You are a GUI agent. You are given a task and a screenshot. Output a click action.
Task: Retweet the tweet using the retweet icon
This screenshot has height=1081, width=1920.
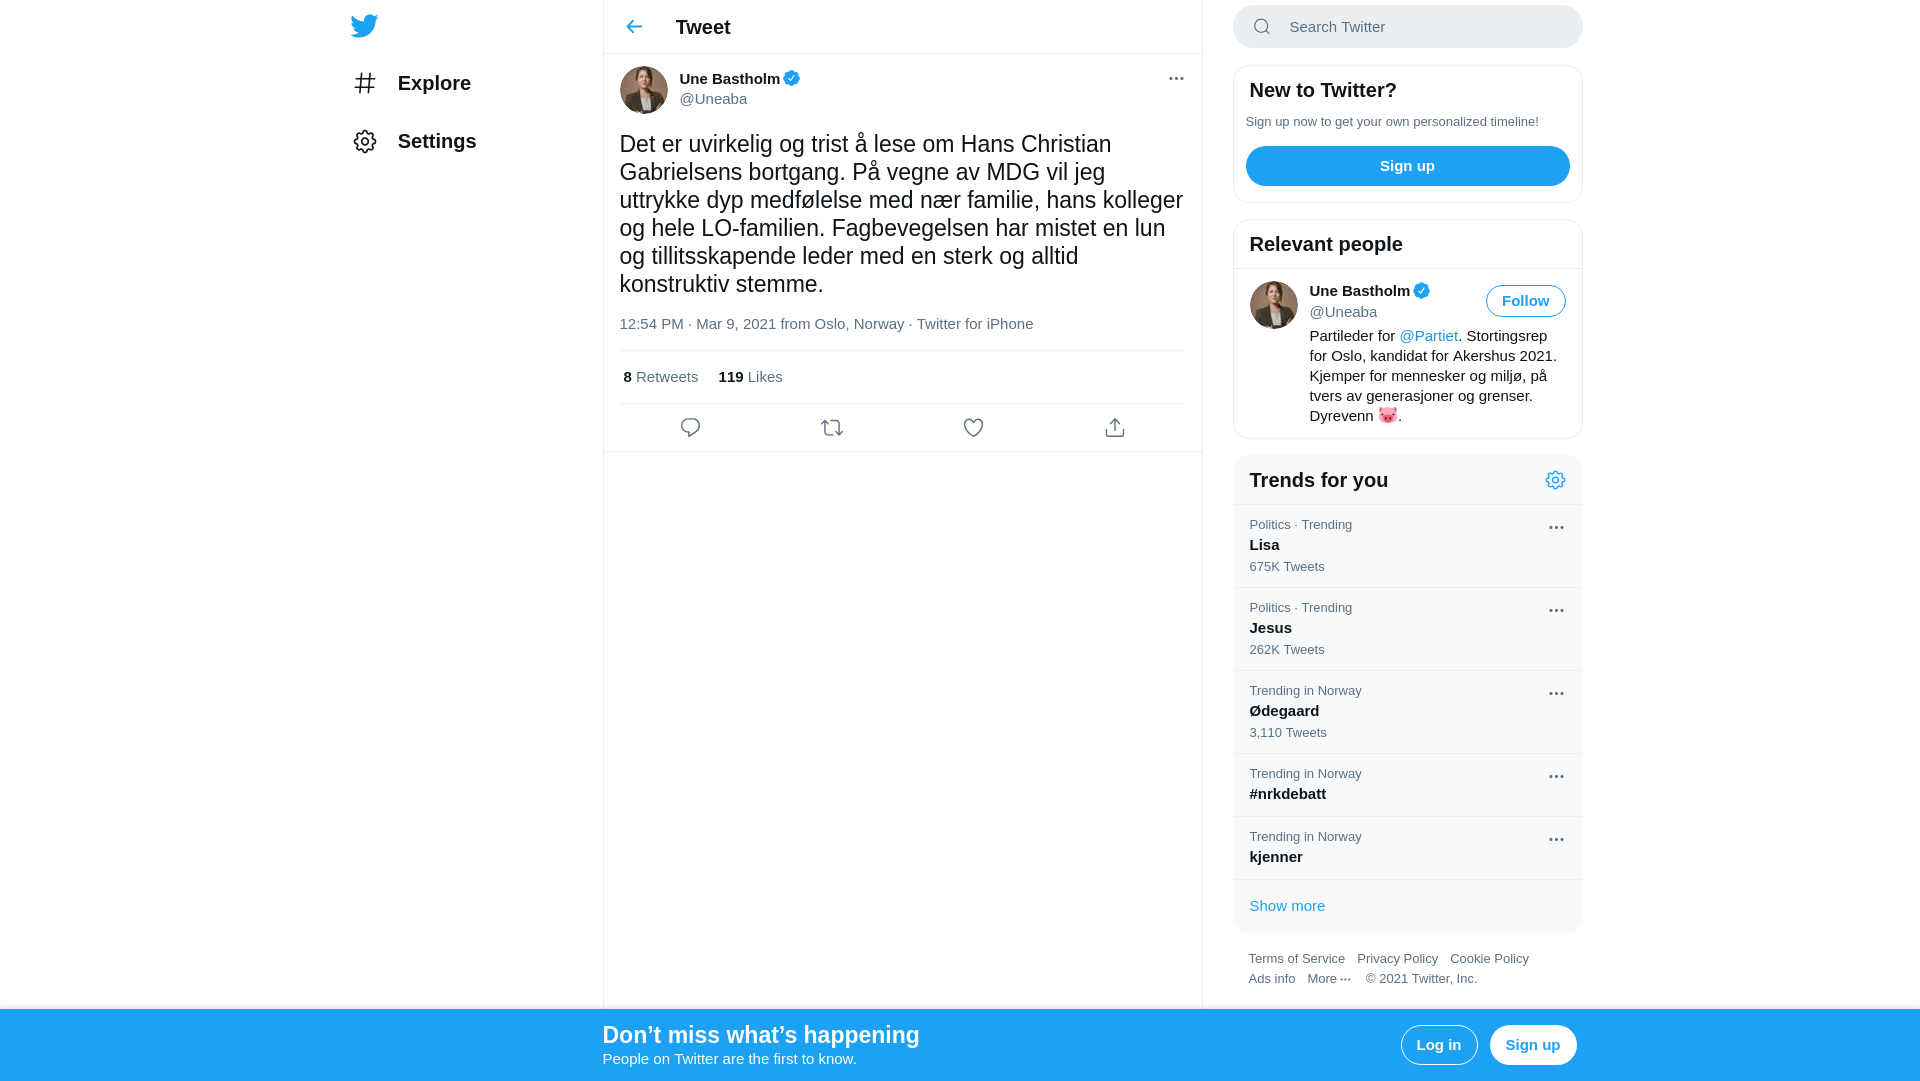(x=832, y=428)
